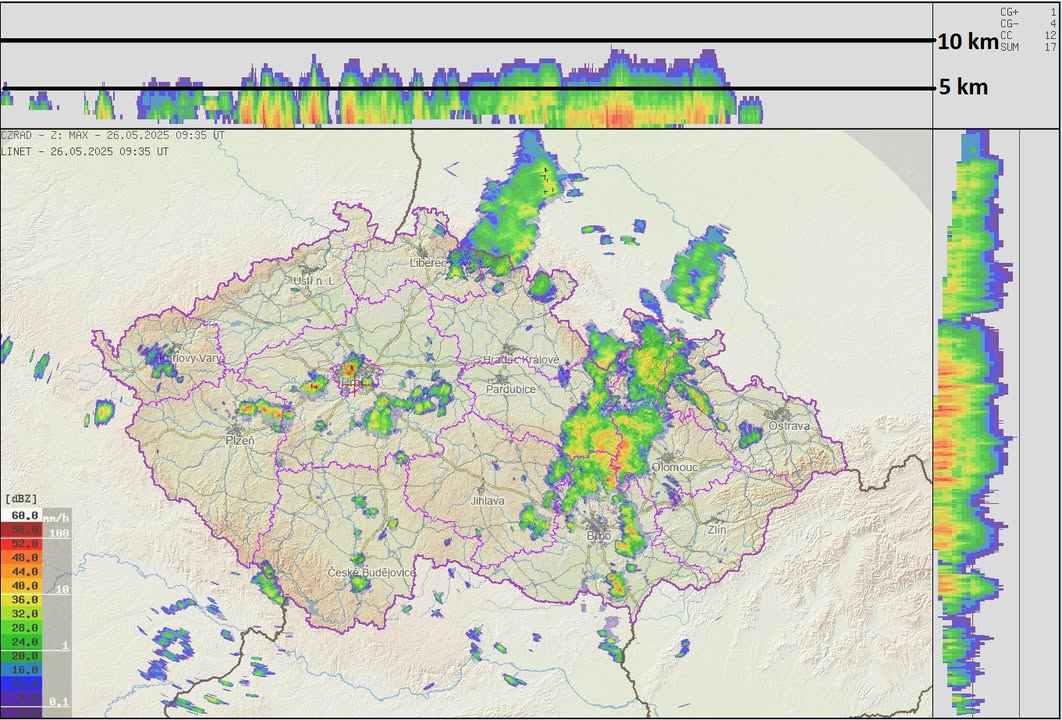Click the mm/h rain rate label
1062x720 pixels.
coord(56,518)
